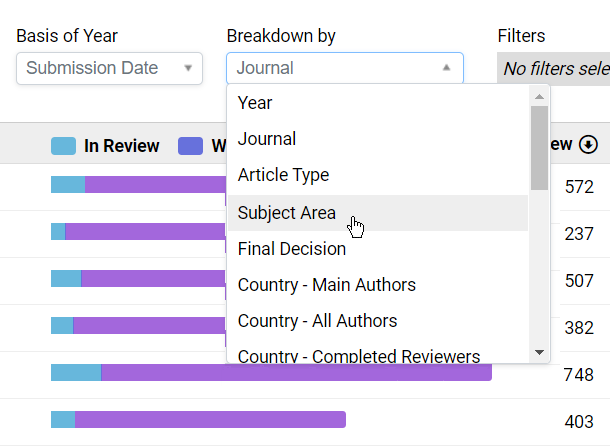Choose Article Type breakdown option

point(283,175)
